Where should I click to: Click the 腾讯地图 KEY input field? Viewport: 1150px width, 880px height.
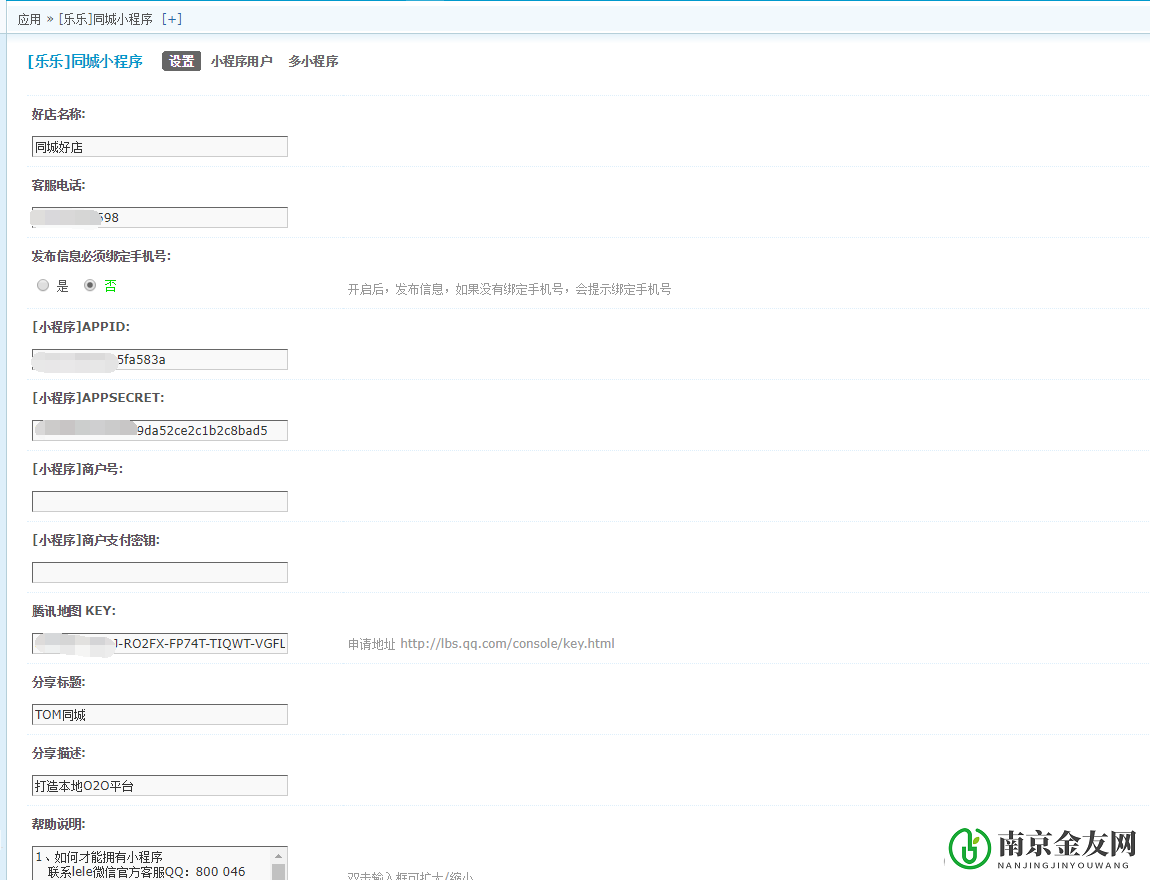160,644
